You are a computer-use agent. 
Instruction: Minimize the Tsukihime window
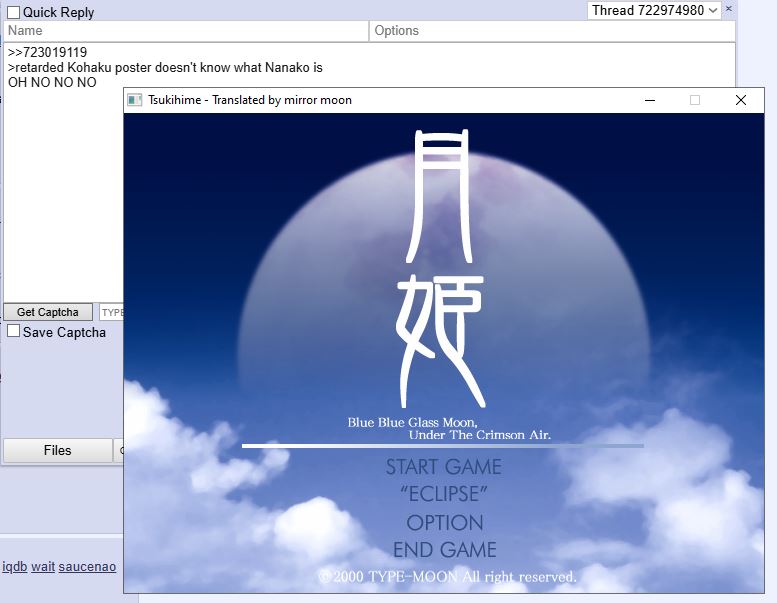coord(650,100)
